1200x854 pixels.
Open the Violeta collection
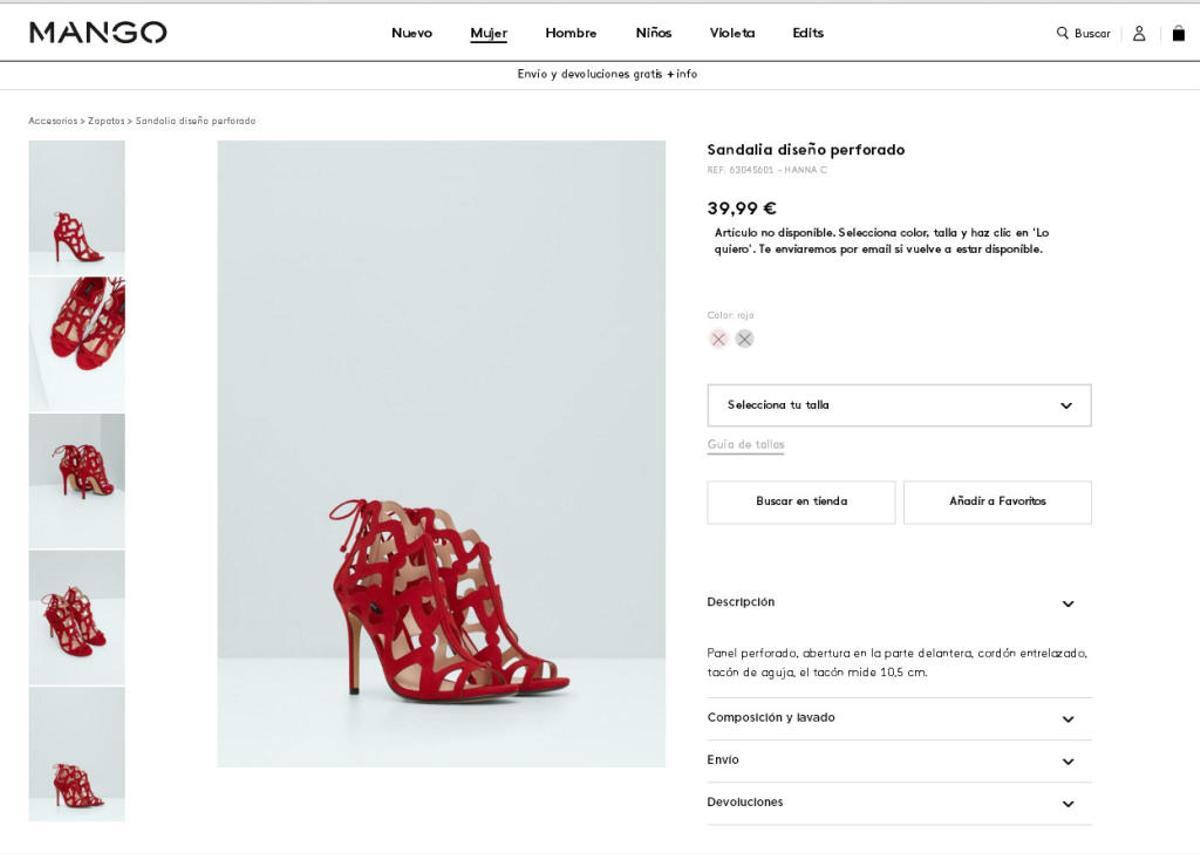[732, 33]
